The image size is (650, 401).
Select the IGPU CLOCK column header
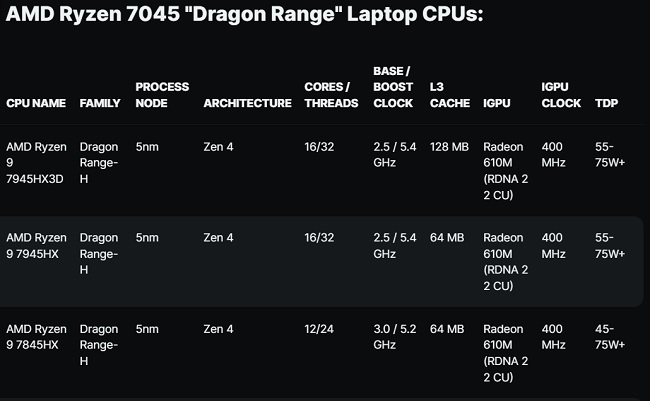tap(561, 95)
